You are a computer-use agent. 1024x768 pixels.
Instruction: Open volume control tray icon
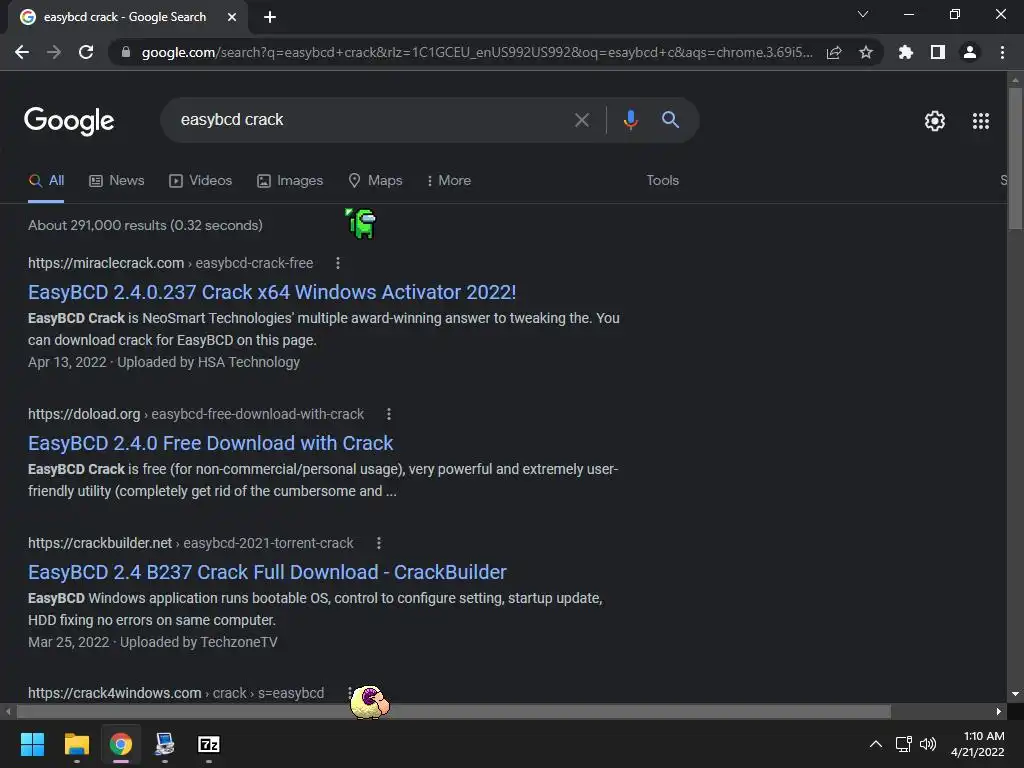click(927, 744)
